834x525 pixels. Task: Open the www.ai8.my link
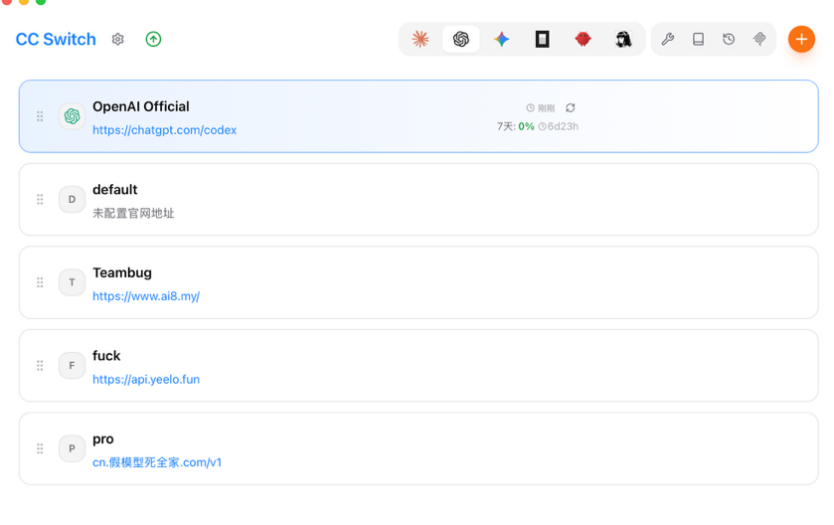[146, 296]
